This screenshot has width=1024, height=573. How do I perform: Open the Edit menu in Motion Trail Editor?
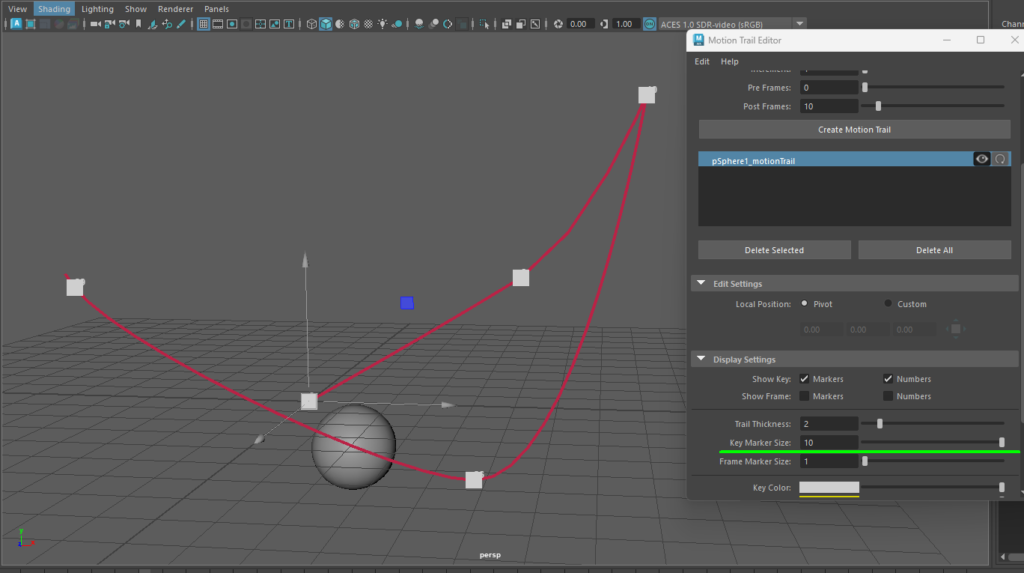click(702, 61)
